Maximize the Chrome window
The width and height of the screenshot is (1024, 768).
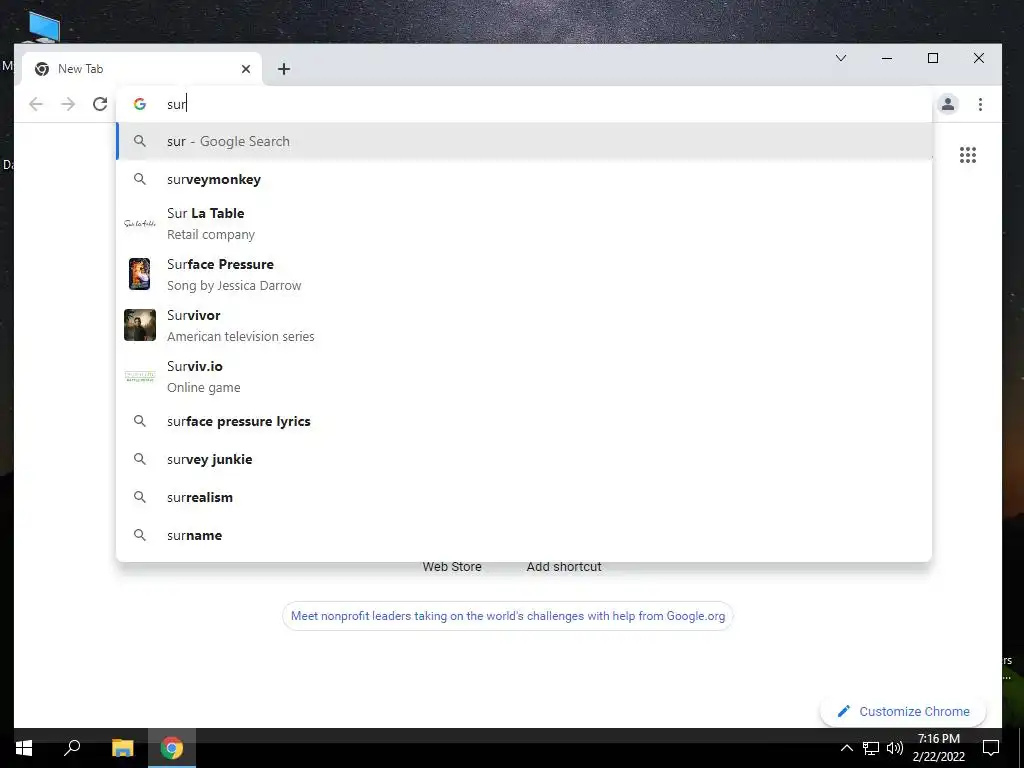pos(933,58)
